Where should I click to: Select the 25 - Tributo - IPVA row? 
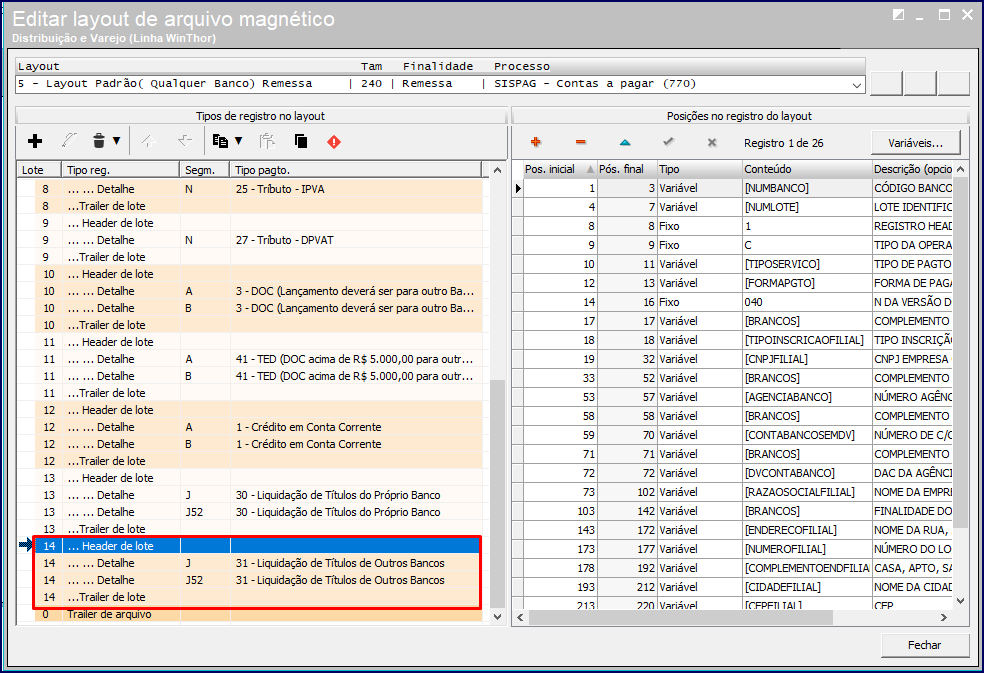click(x=259, y=189)
